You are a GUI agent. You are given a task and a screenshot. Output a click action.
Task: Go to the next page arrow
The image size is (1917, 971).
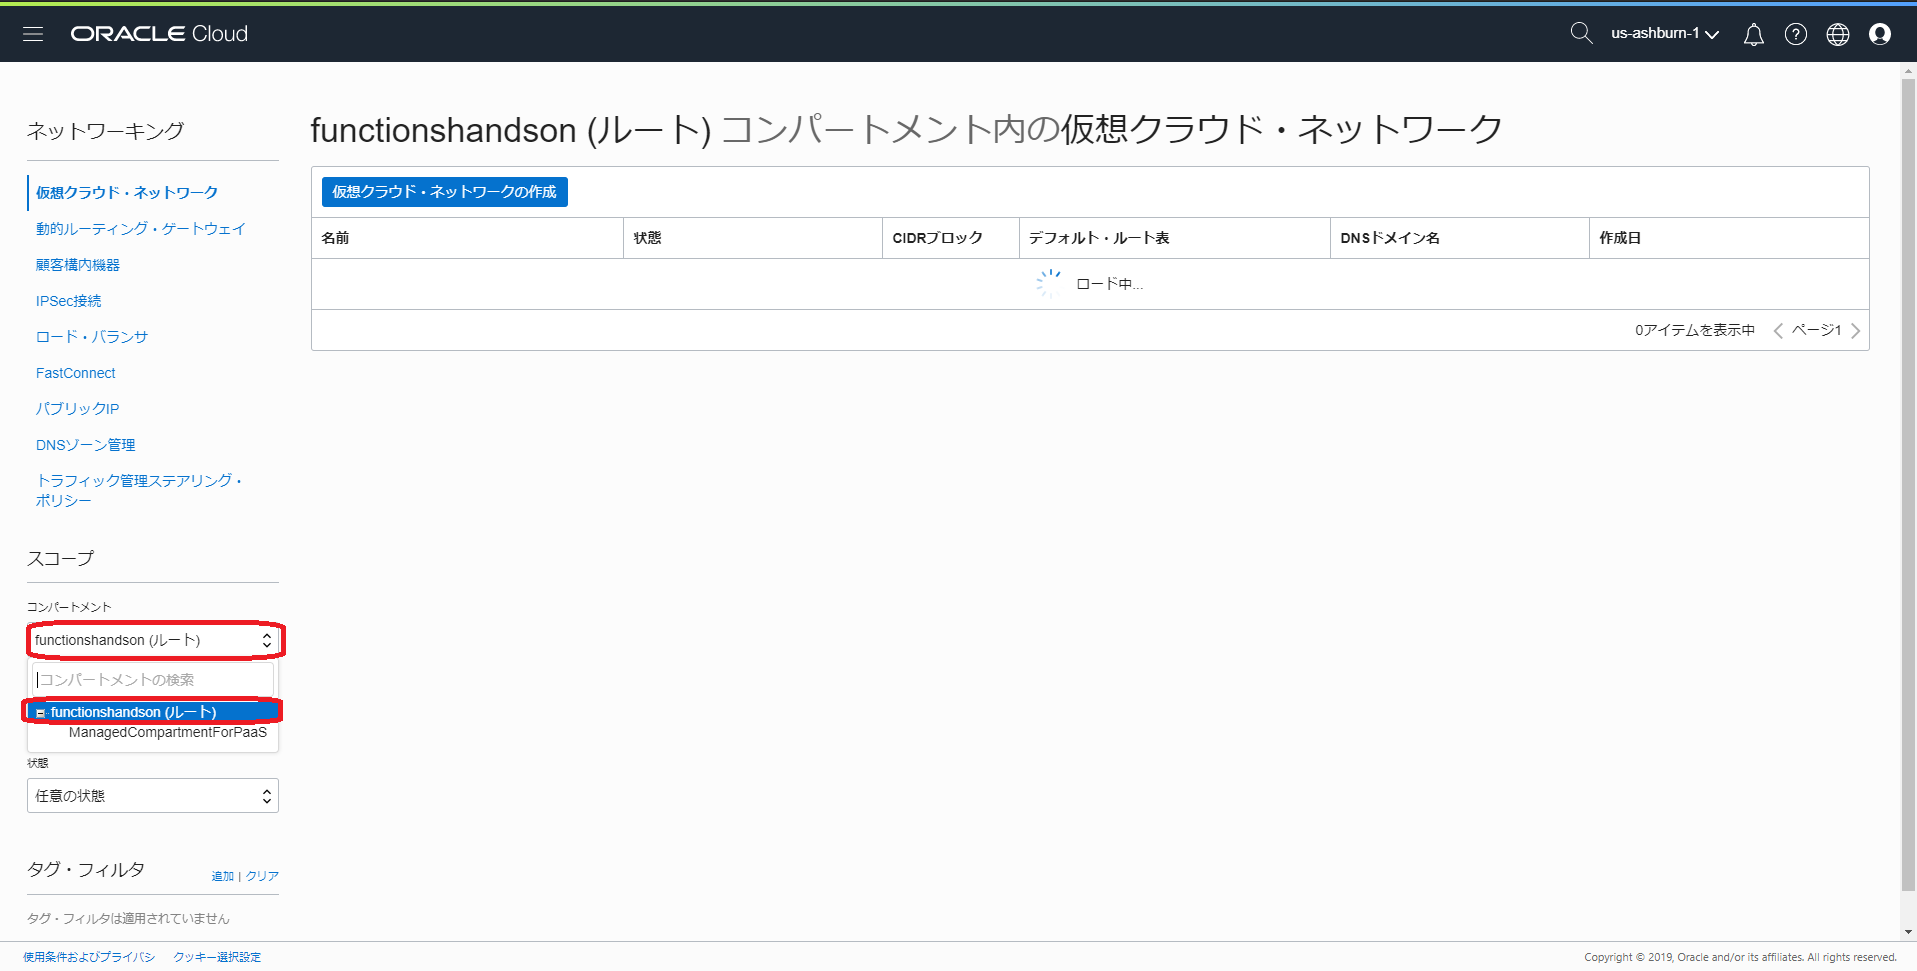click(1855, 331)
